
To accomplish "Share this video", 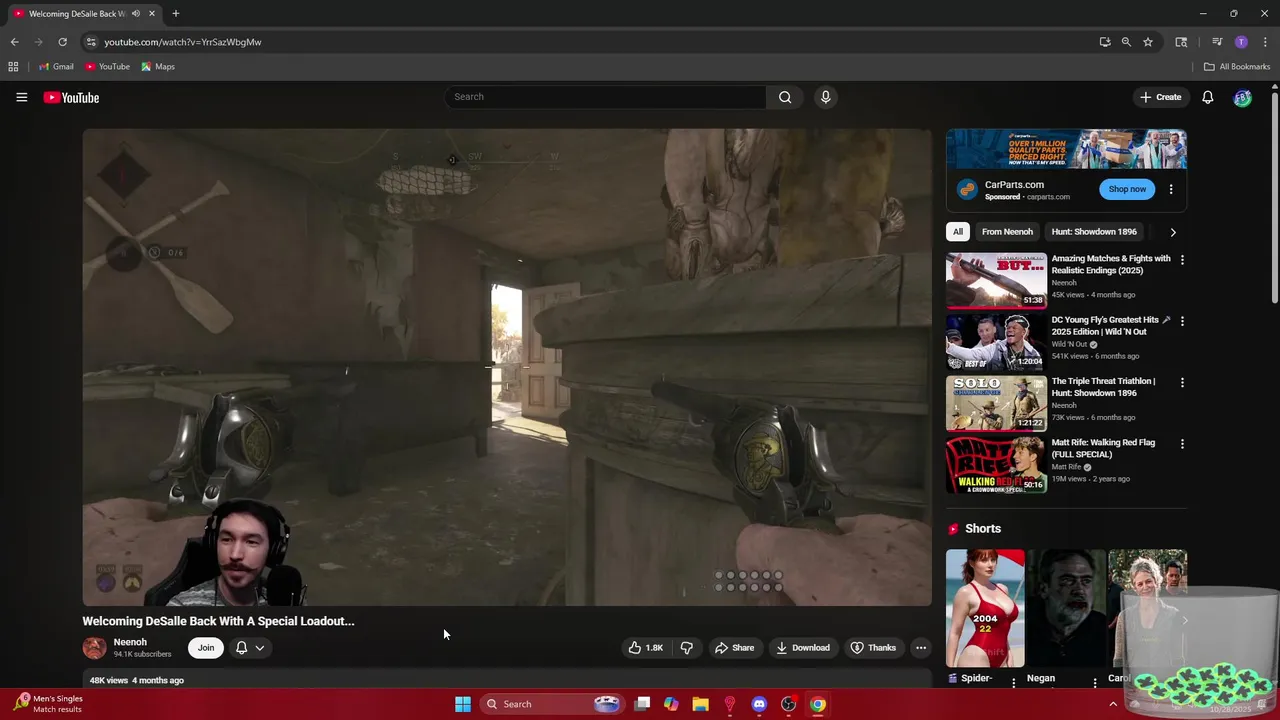I will [x=734, y=648].
